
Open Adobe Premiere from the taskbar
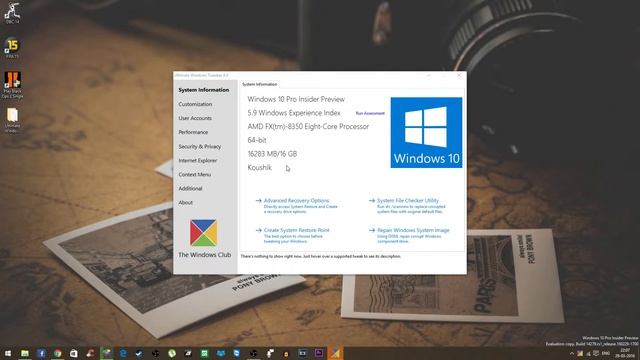[319, 353]
